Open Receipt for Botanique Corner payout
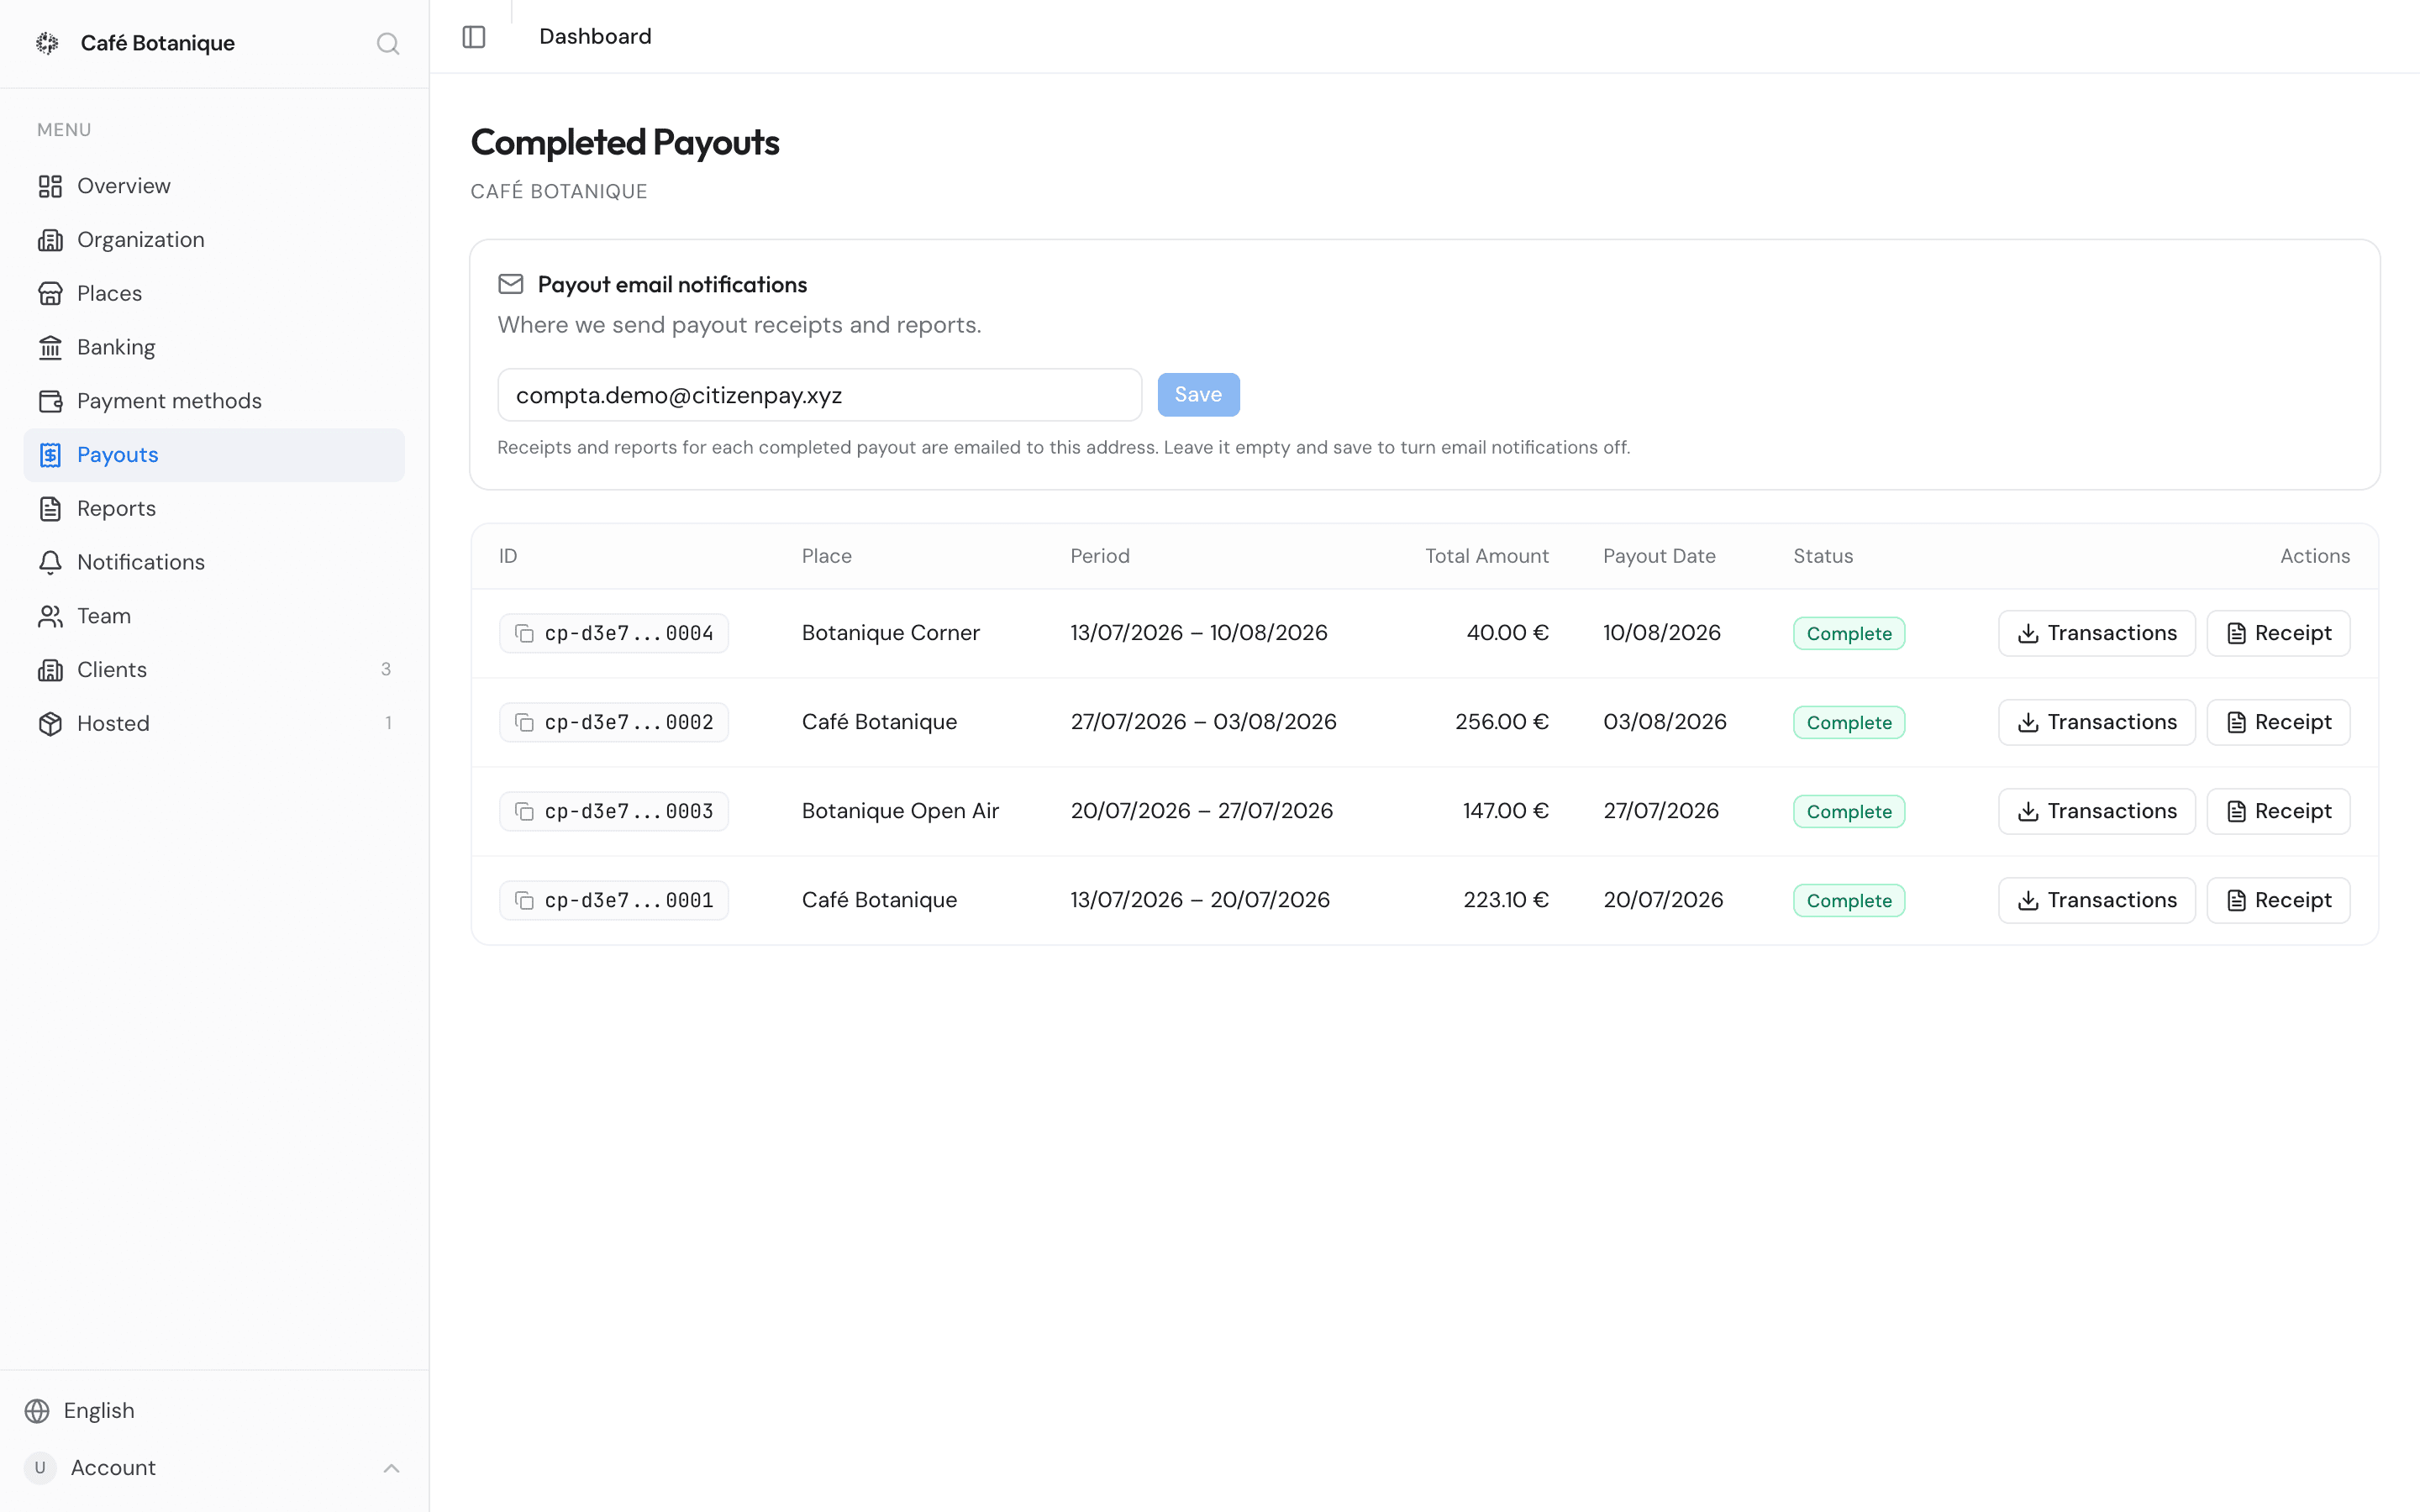2420x1512 pixels. pyautogui.click(x=2278, y=633)
